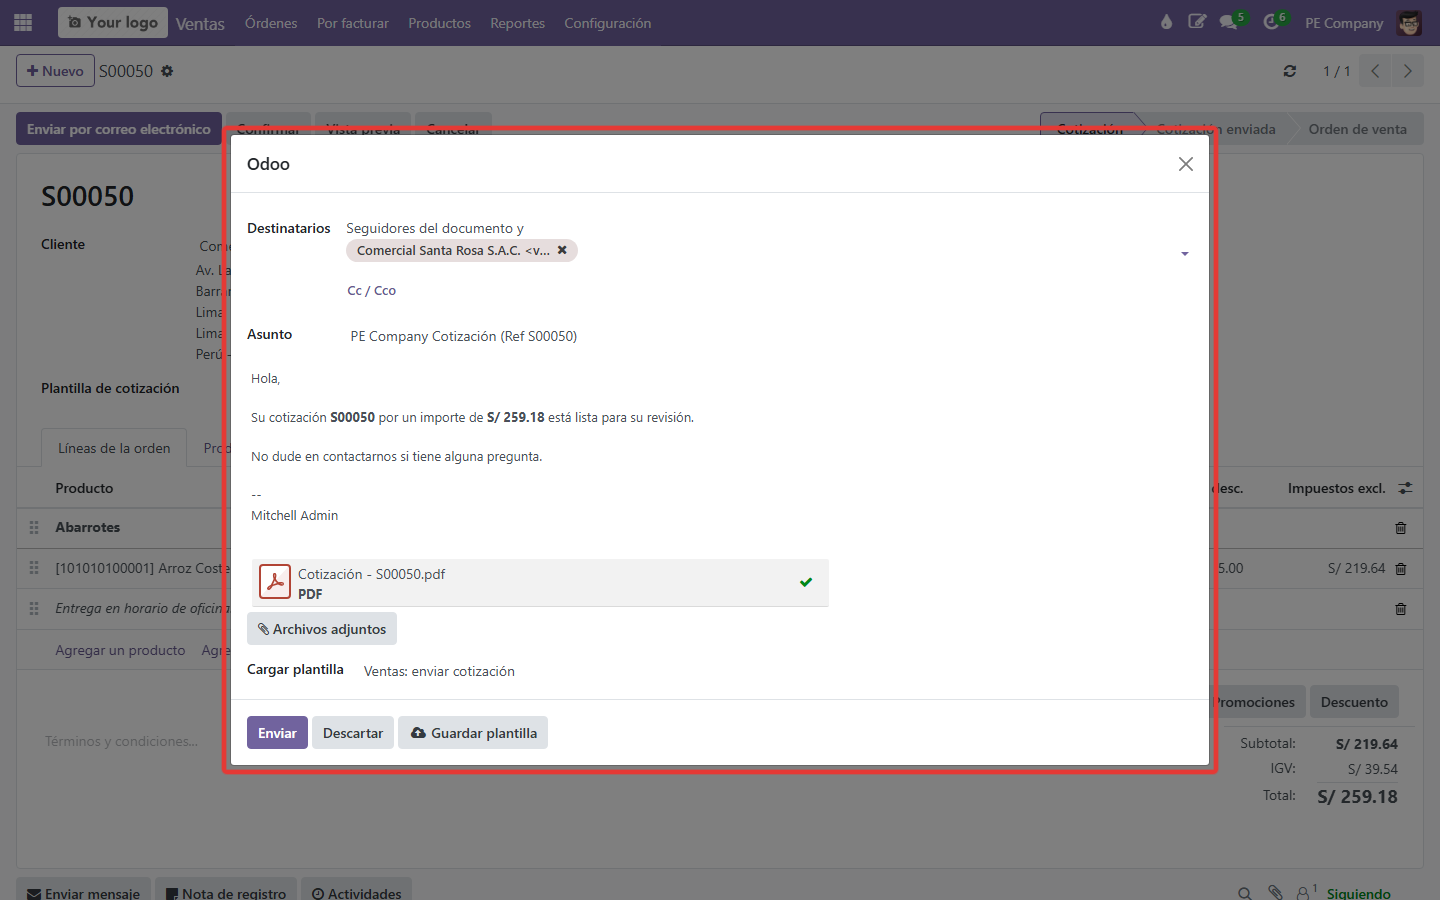The height and width of the screenshot is (900, 1440).
Task: Click the PDF icon of Cotización attachment
Action: pyautogui.click(x=275, y=581)
